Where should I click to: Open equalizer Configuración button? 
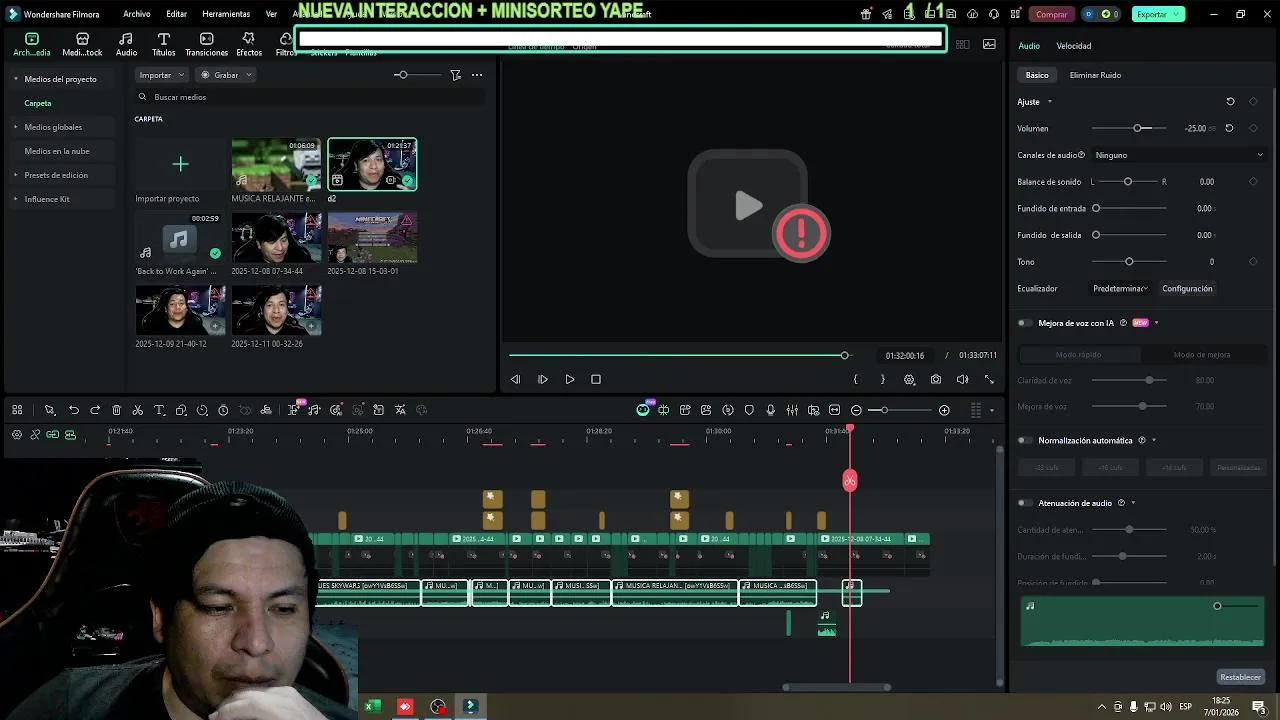pos(1187,289)
